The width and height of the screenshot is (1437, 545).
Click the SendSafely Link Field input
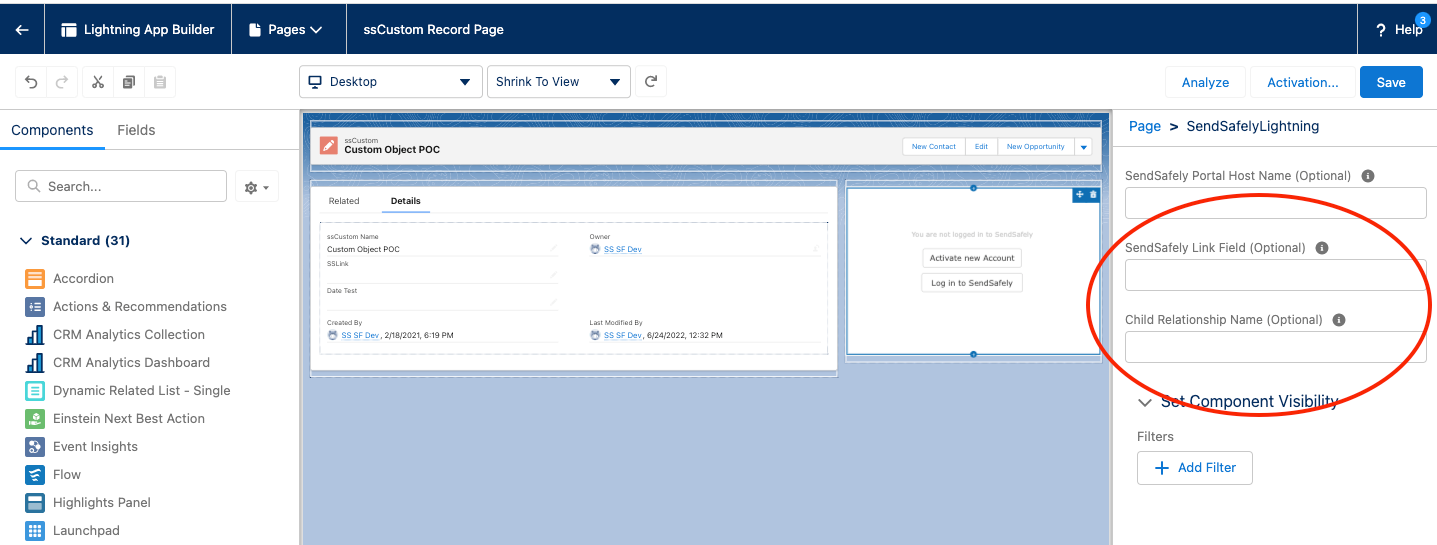(x=1275, y=275)
